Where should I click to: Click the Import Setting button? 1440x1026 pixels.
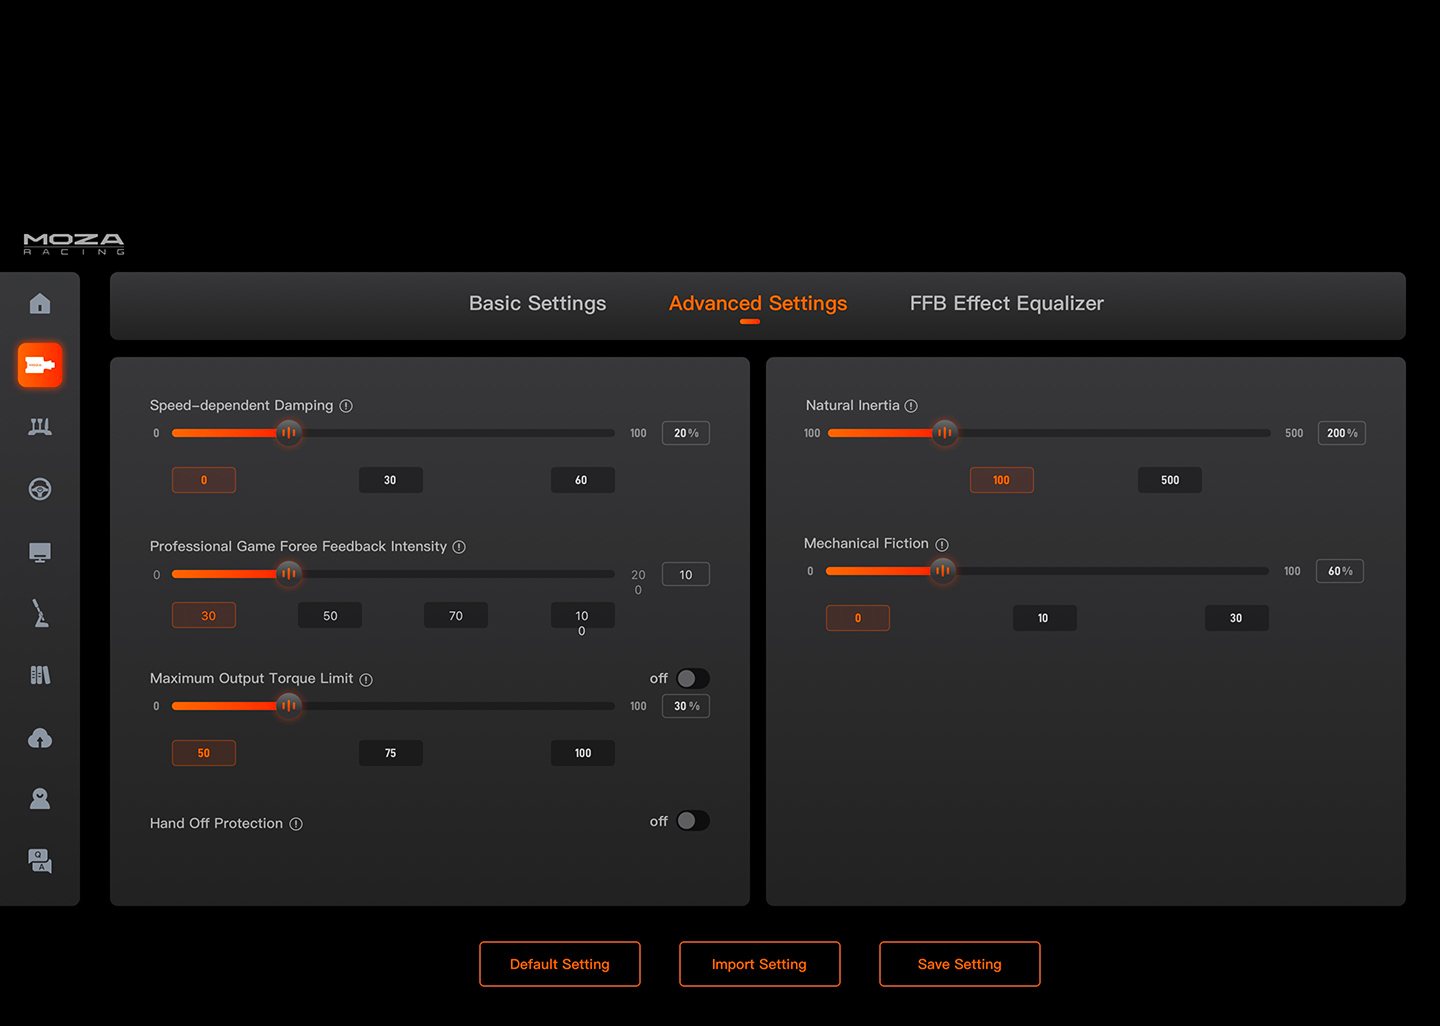[x=759, y=964]
